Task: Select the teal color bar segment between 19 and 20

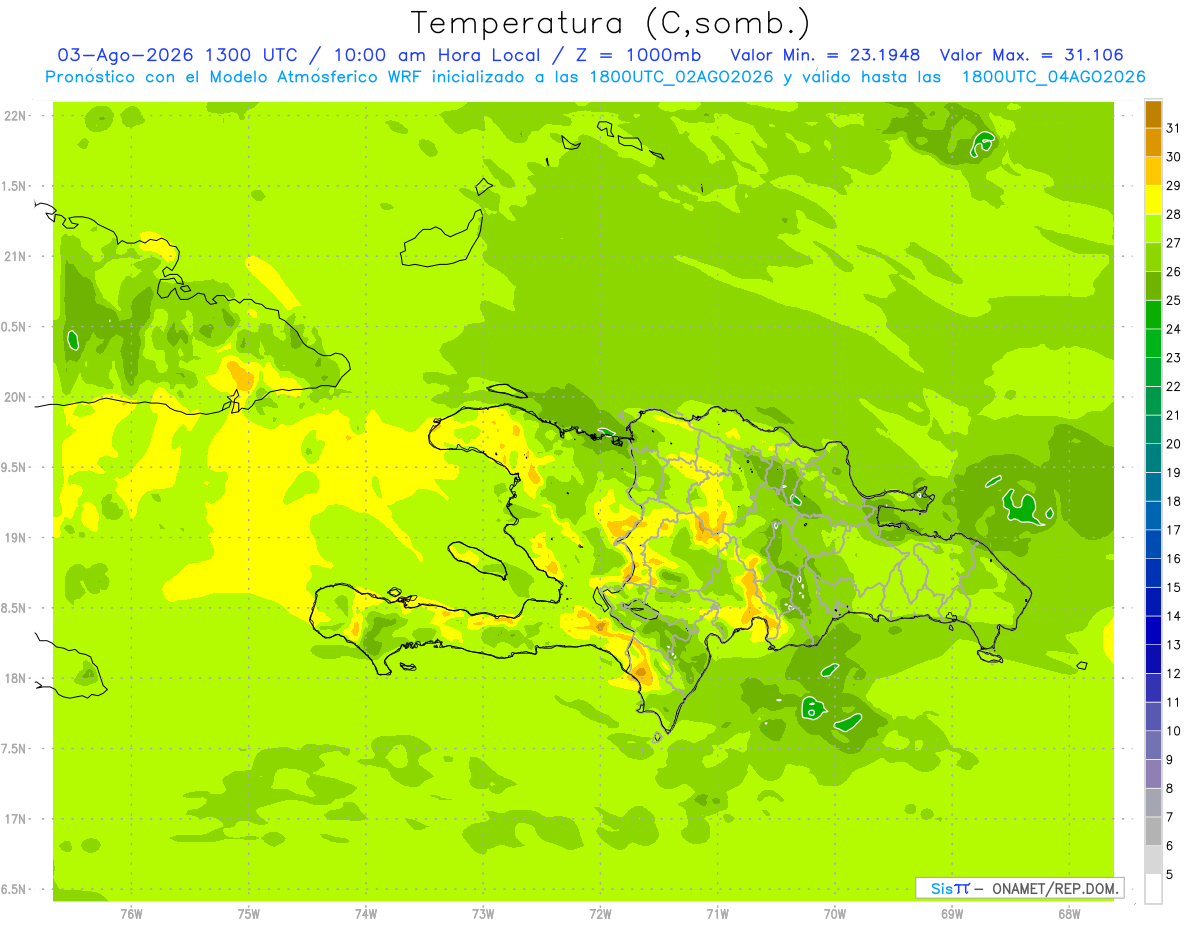Action: click(x=1153, y=459)
